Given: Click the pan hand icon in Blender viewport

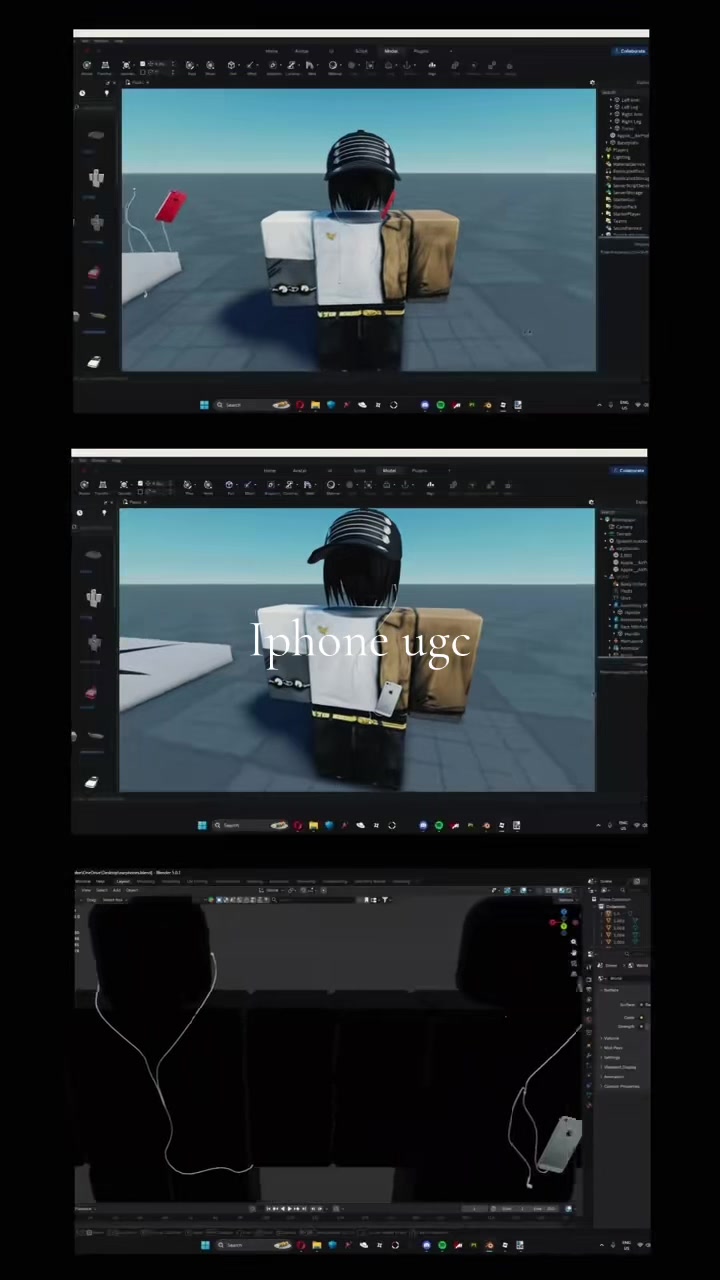Looking at the screenshot, I should click(x=574, y=953).
